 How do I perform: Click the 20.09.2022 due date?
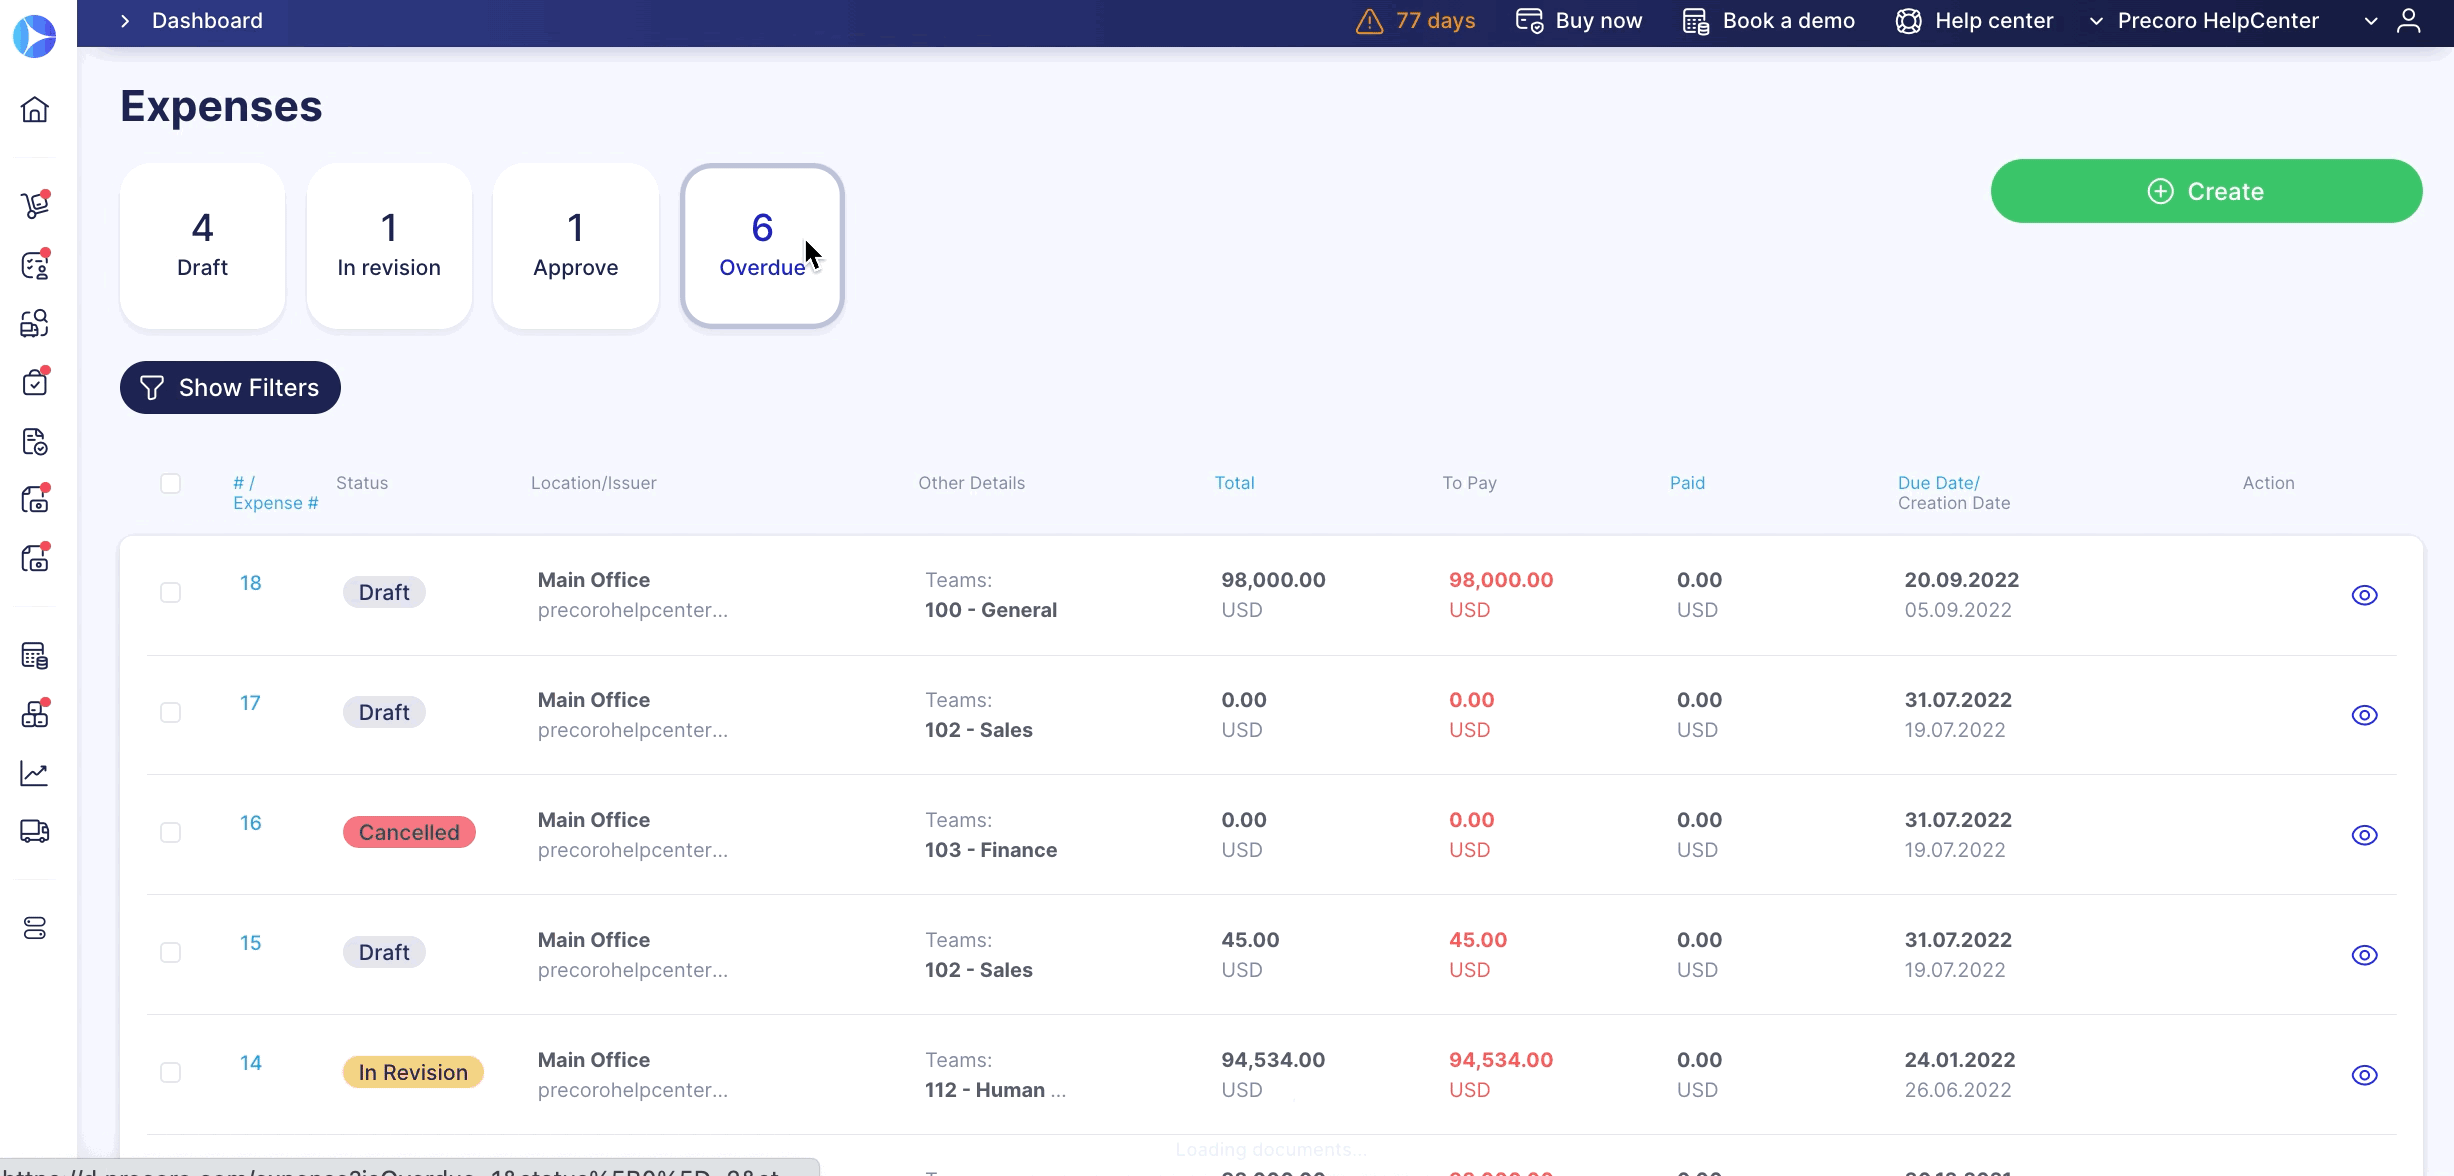(1962, 580)
